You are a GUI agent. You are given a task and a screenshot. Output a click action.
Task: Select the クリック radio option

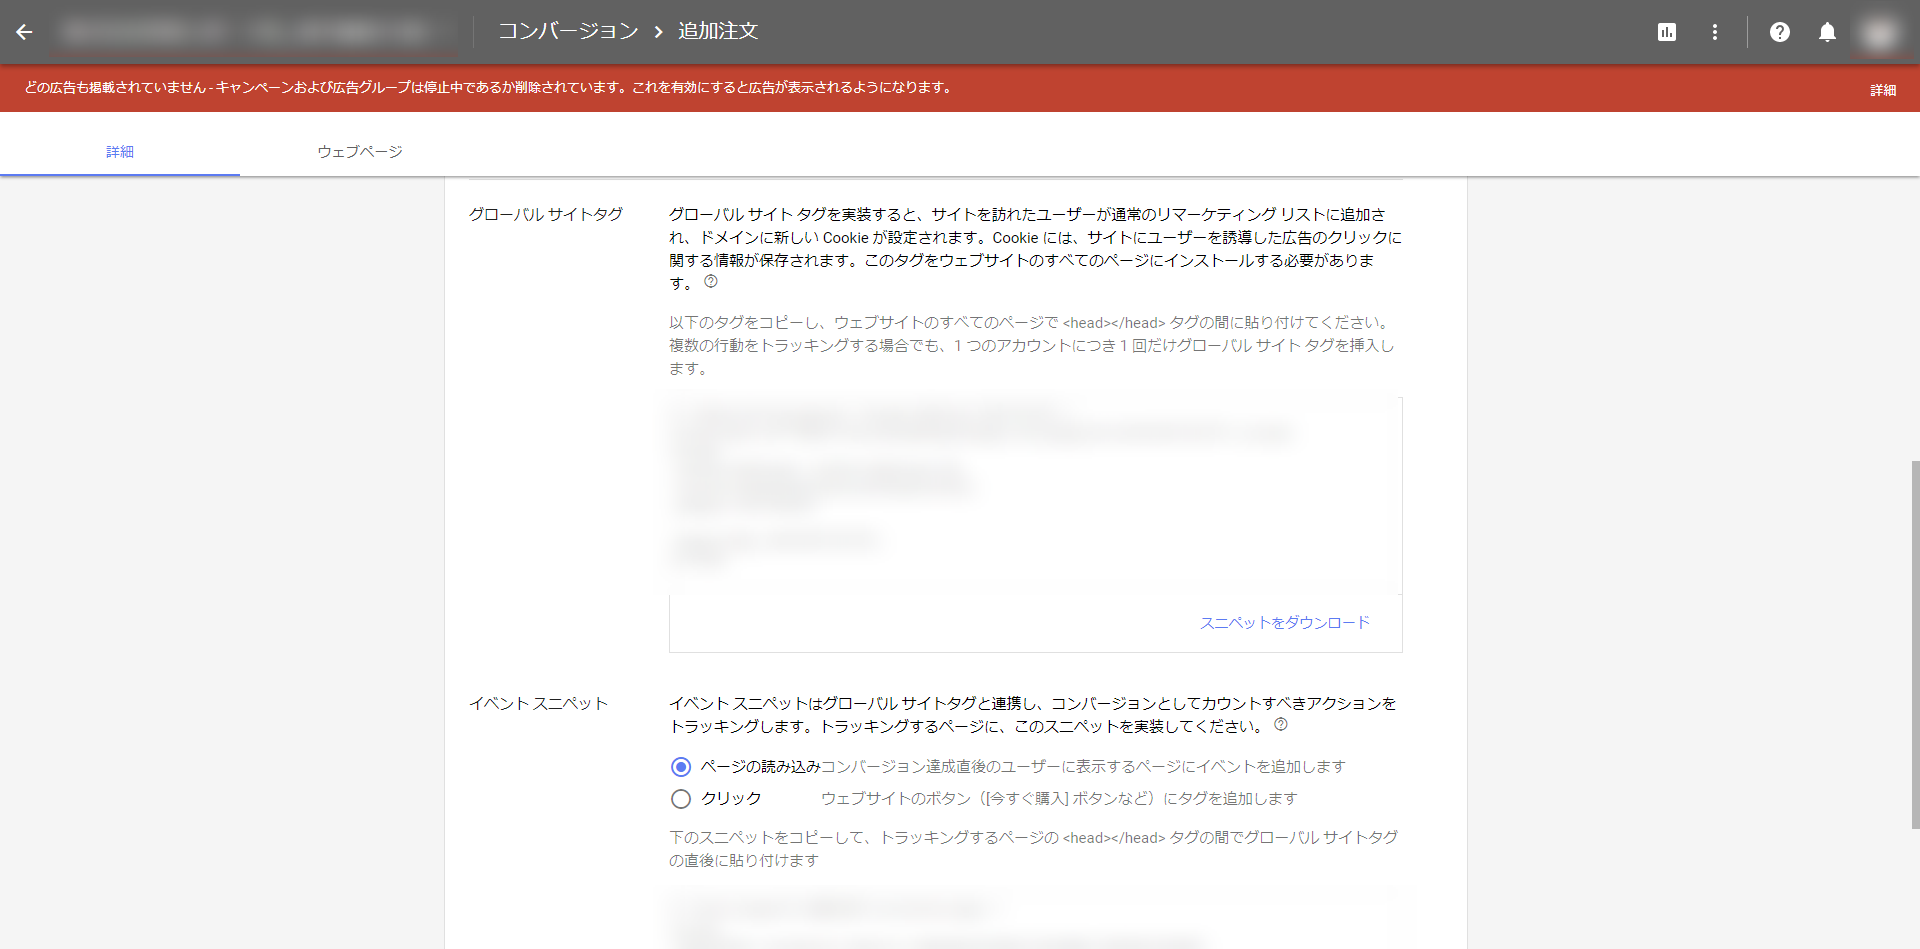coord(681,799)
